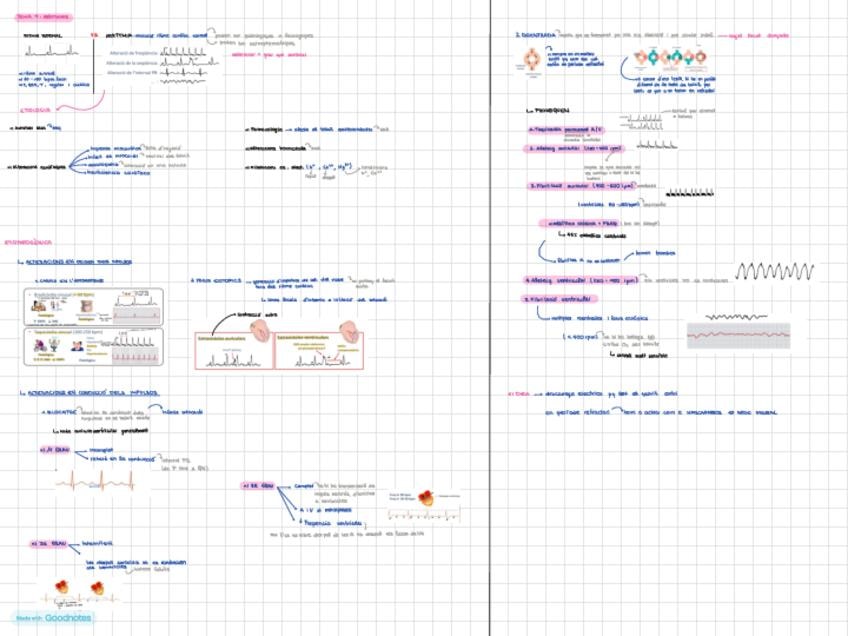Select the pink Tema 7 title highlight
This screenshot has height=636, width=848.
[x=37, y=17]
